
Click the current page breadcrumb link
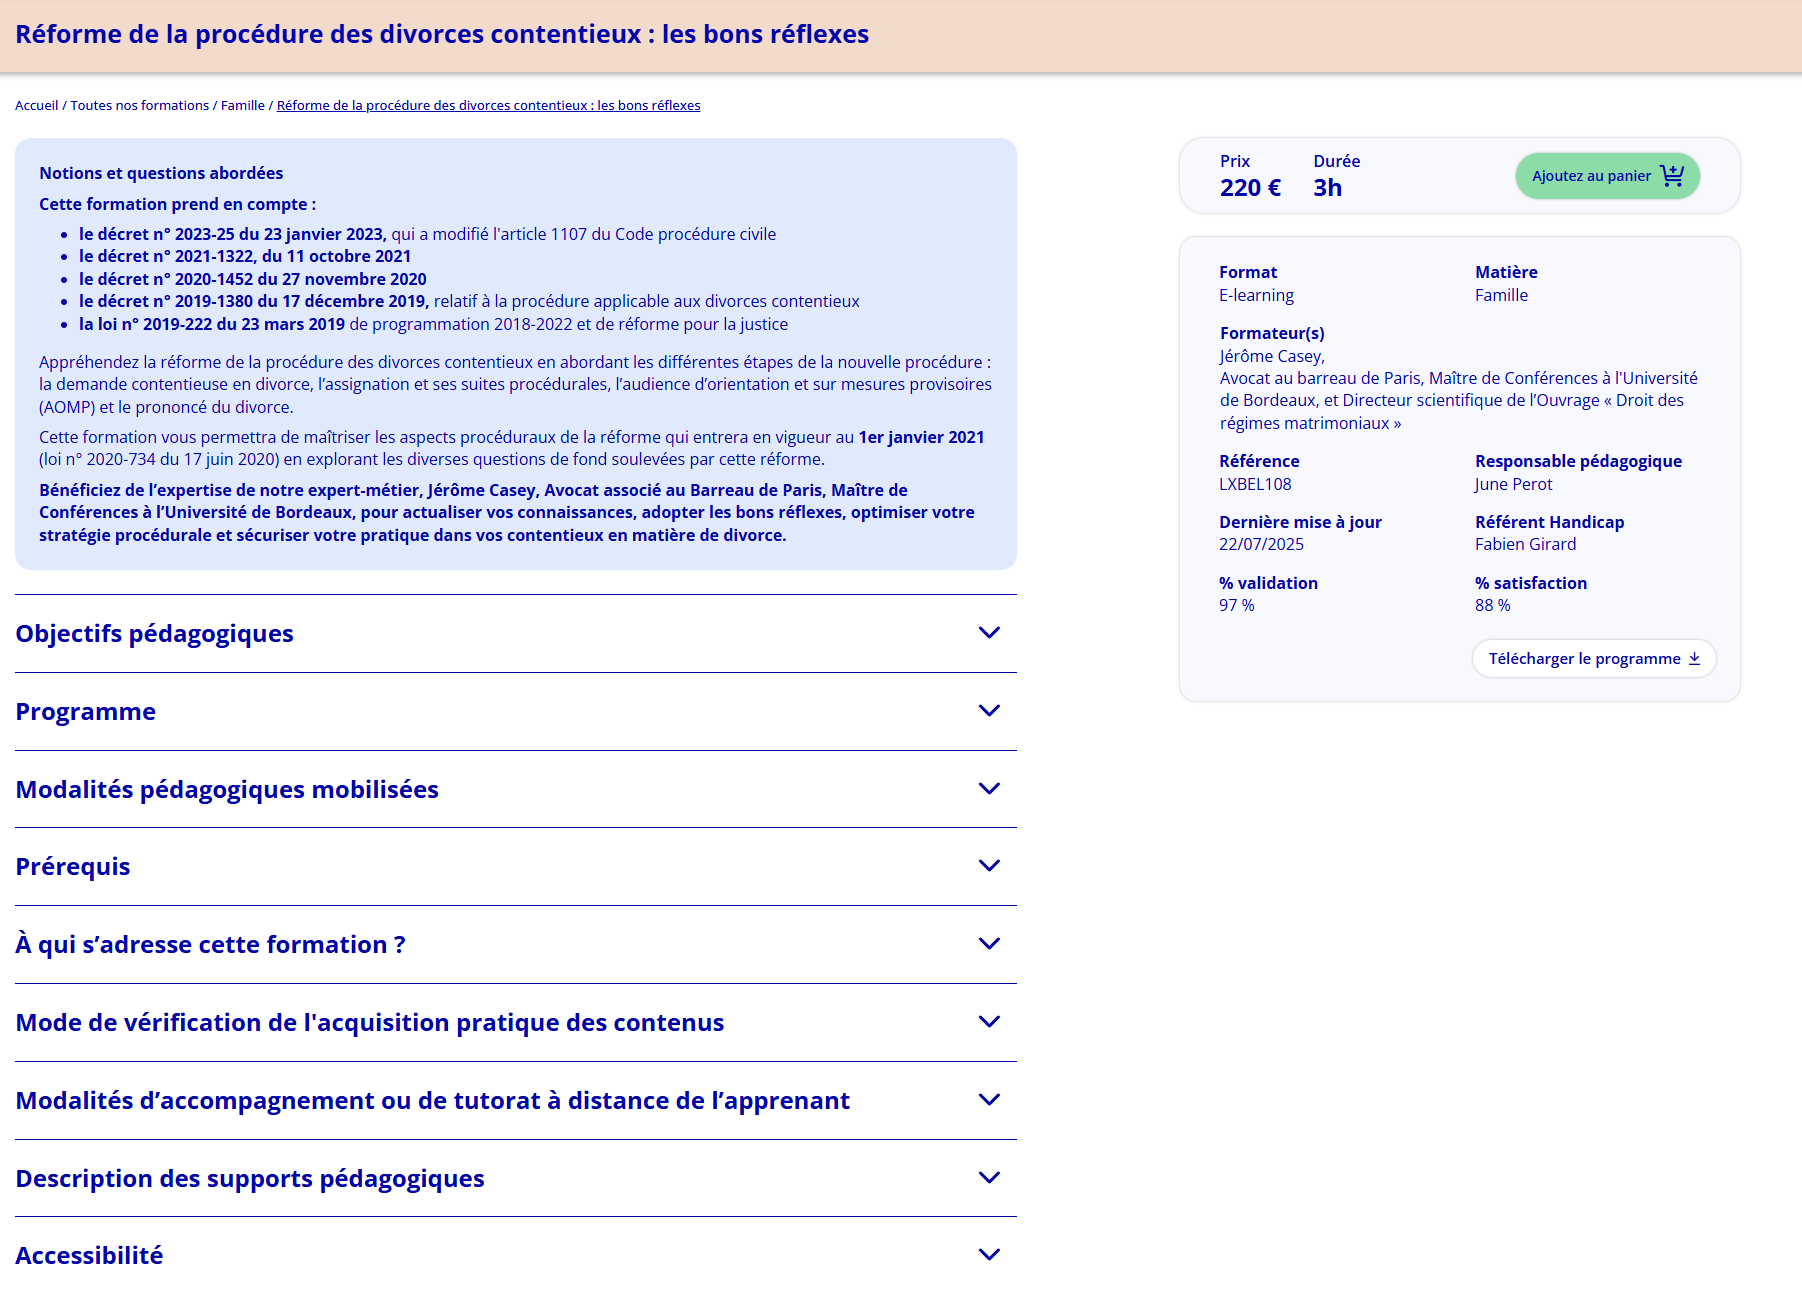pyautogui.click(x=488, y=106)
